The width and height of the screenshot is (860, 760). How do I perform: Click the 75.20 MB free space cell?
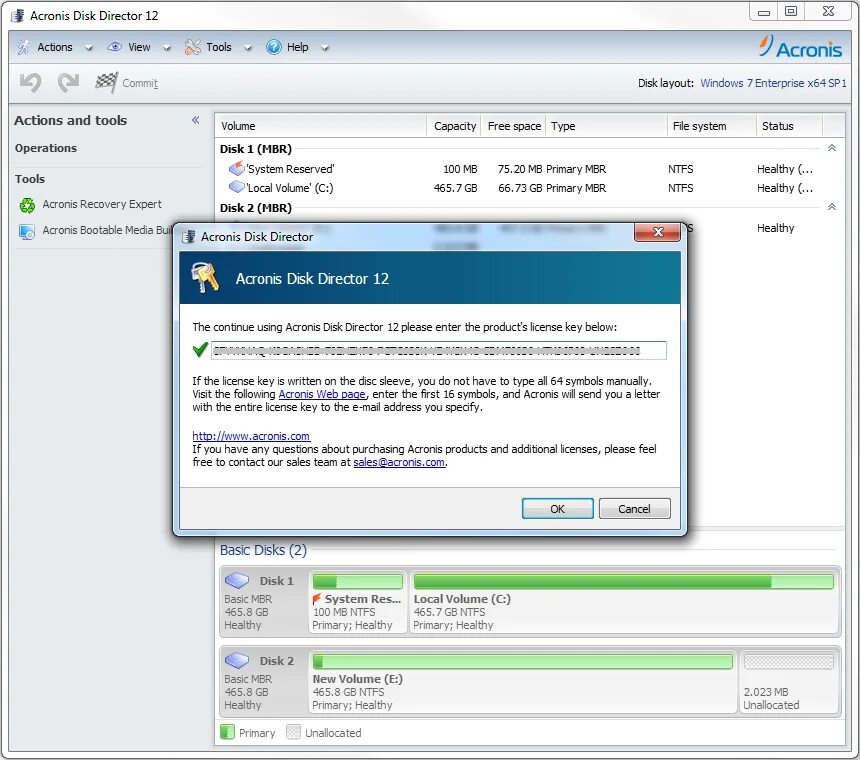tap(519, 169)
